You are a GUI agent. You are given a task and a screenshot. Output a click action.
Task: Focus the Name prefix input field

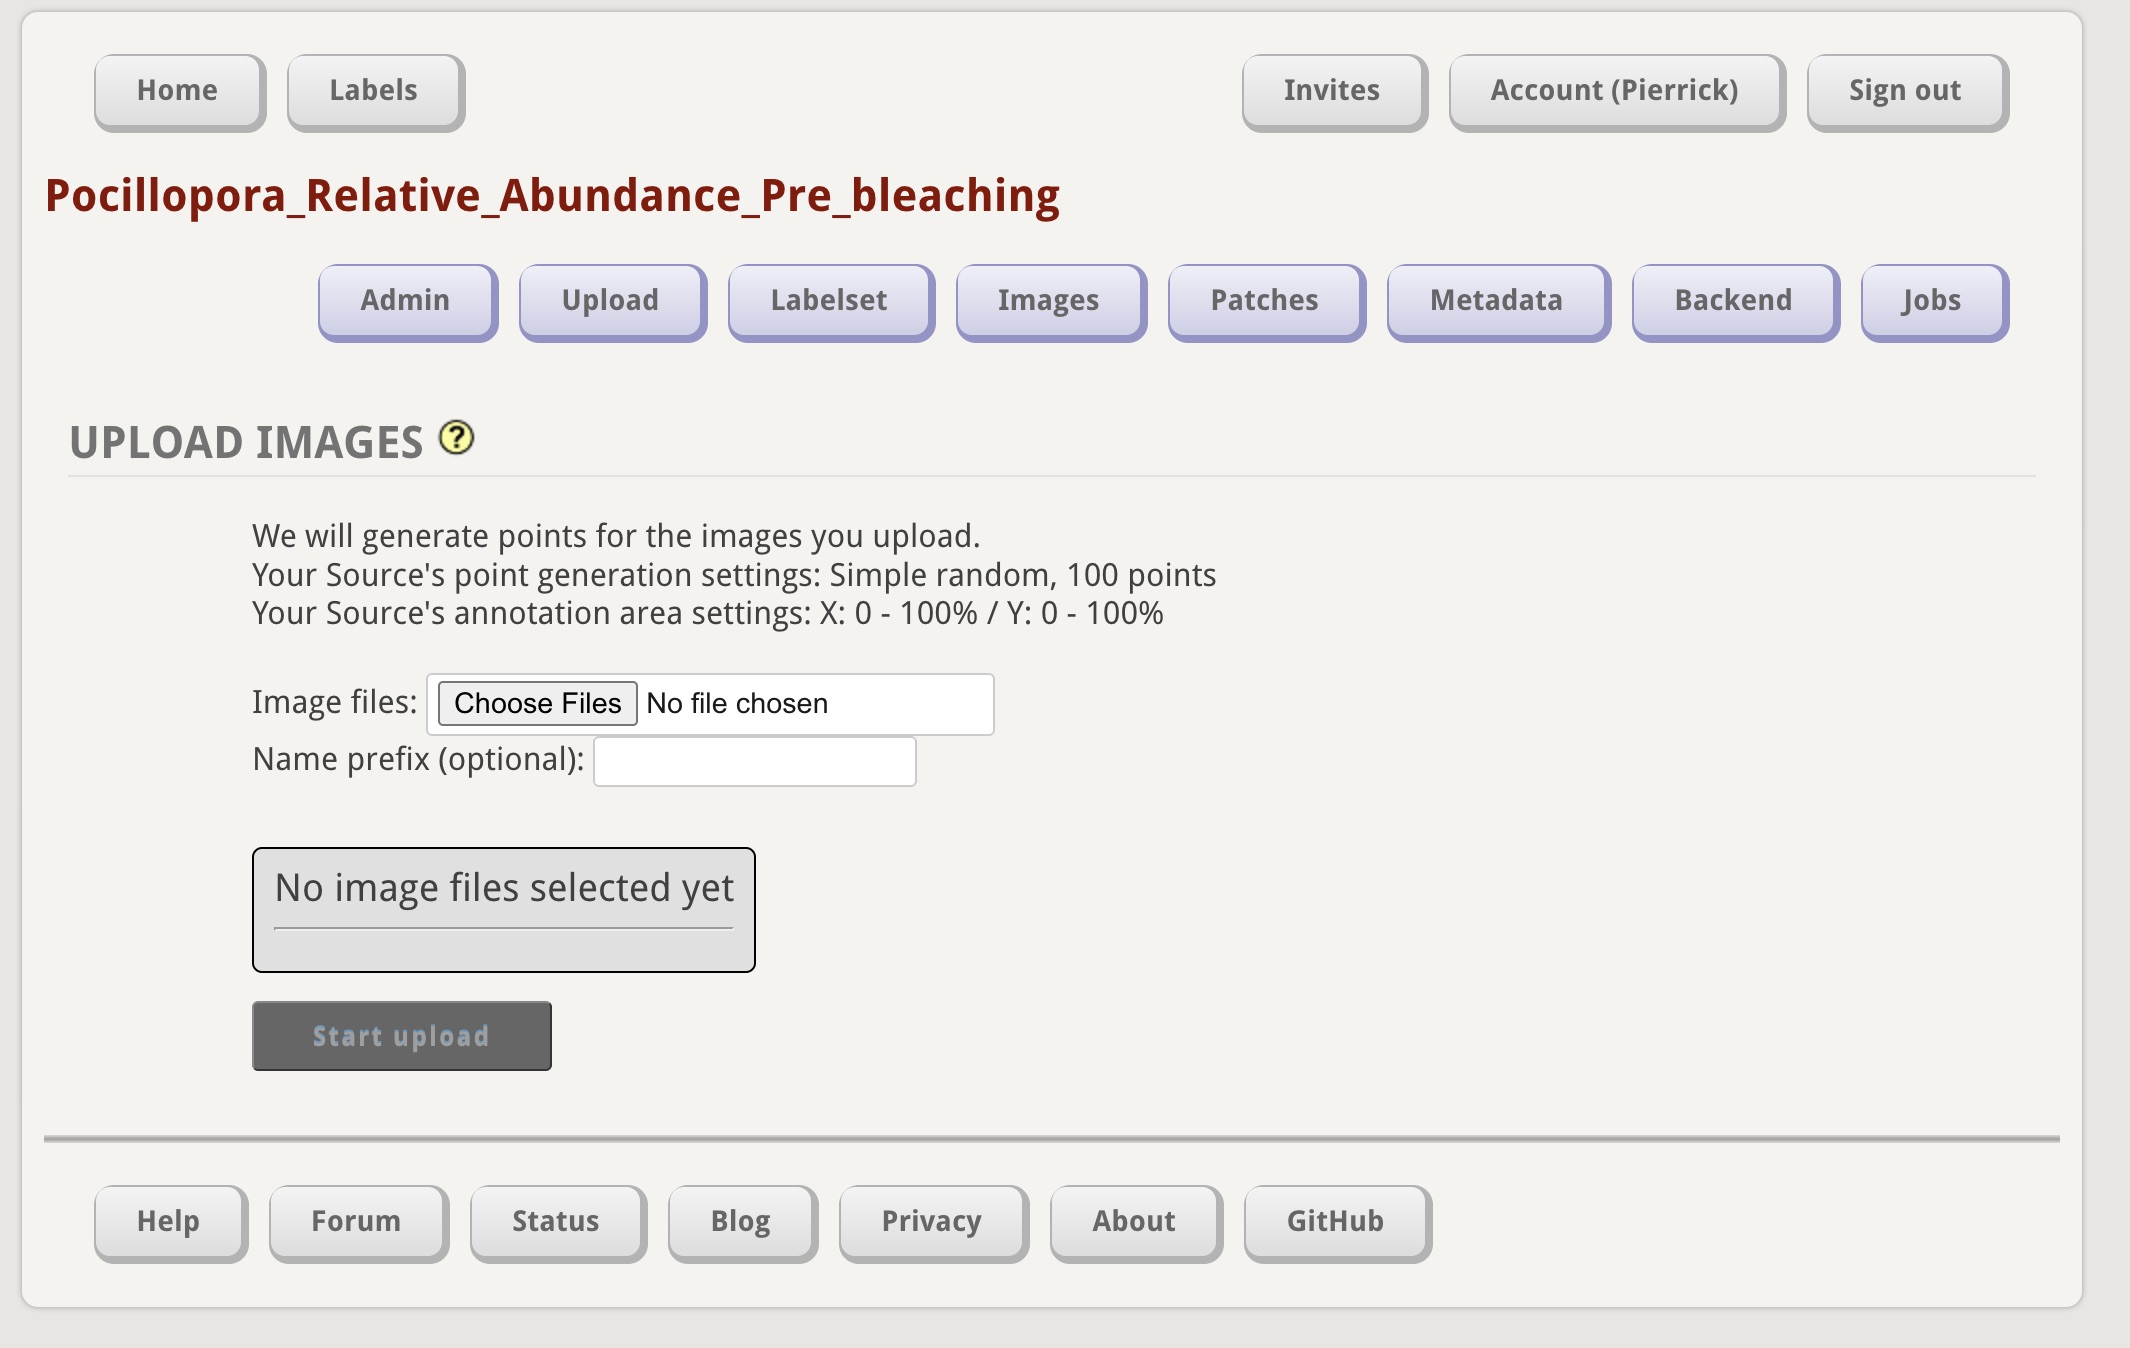pyautogui.click(x=754, y=762)
